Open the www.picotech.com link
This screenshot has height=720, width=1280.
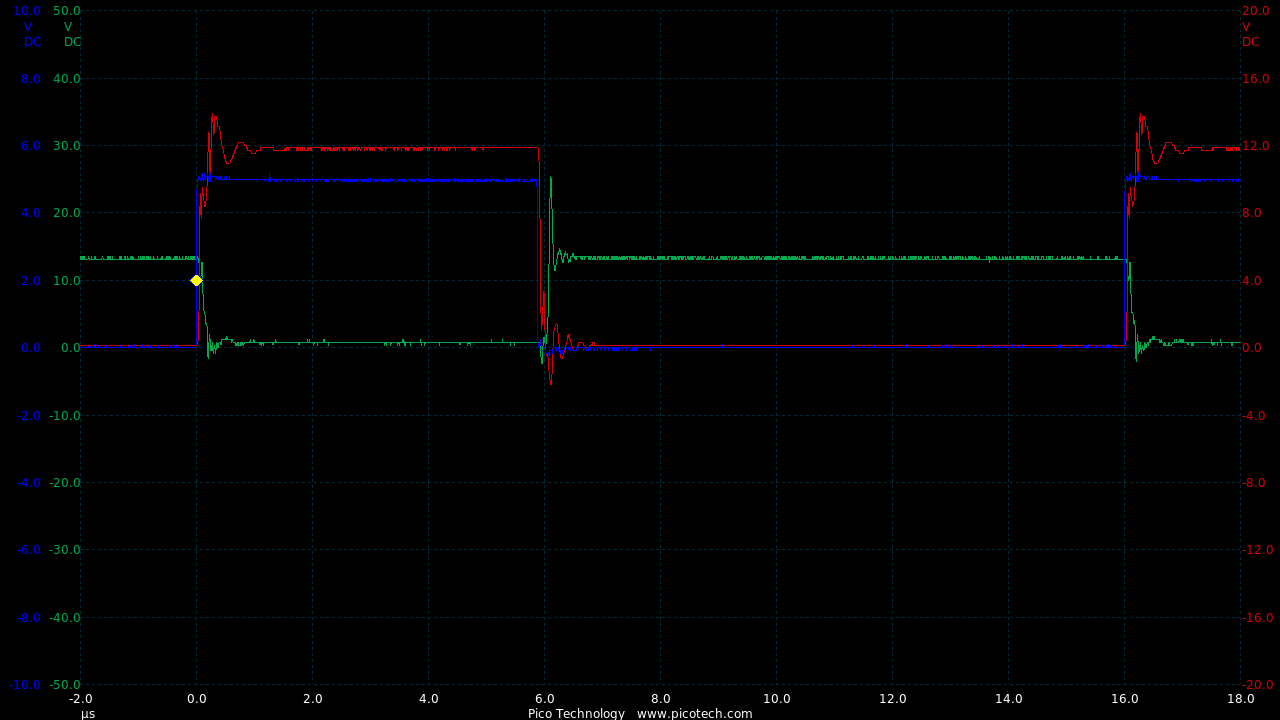(x=694, y=713)
